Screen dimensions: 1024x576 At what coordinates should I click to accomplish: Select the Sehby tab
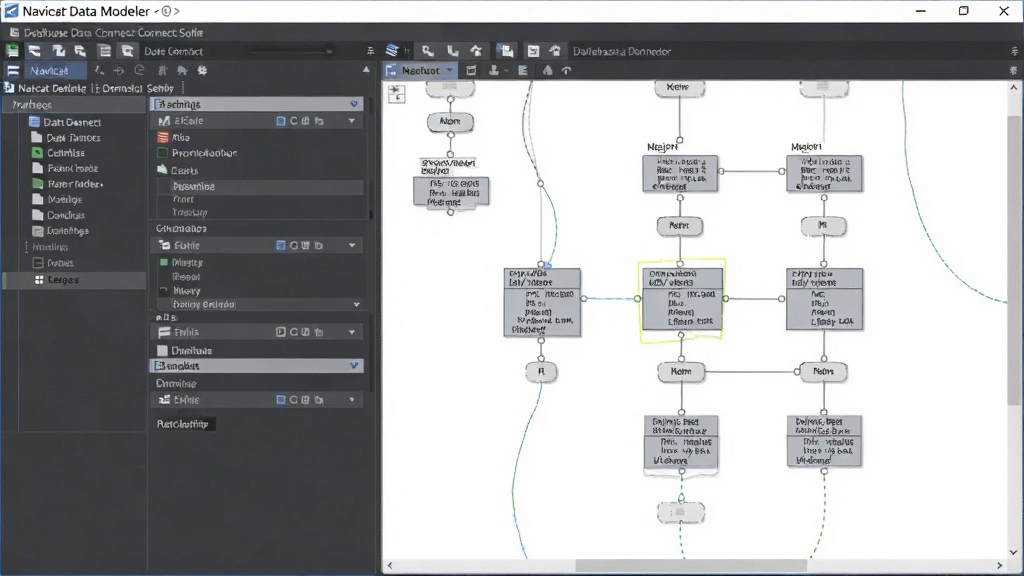[x=160, y=88]
